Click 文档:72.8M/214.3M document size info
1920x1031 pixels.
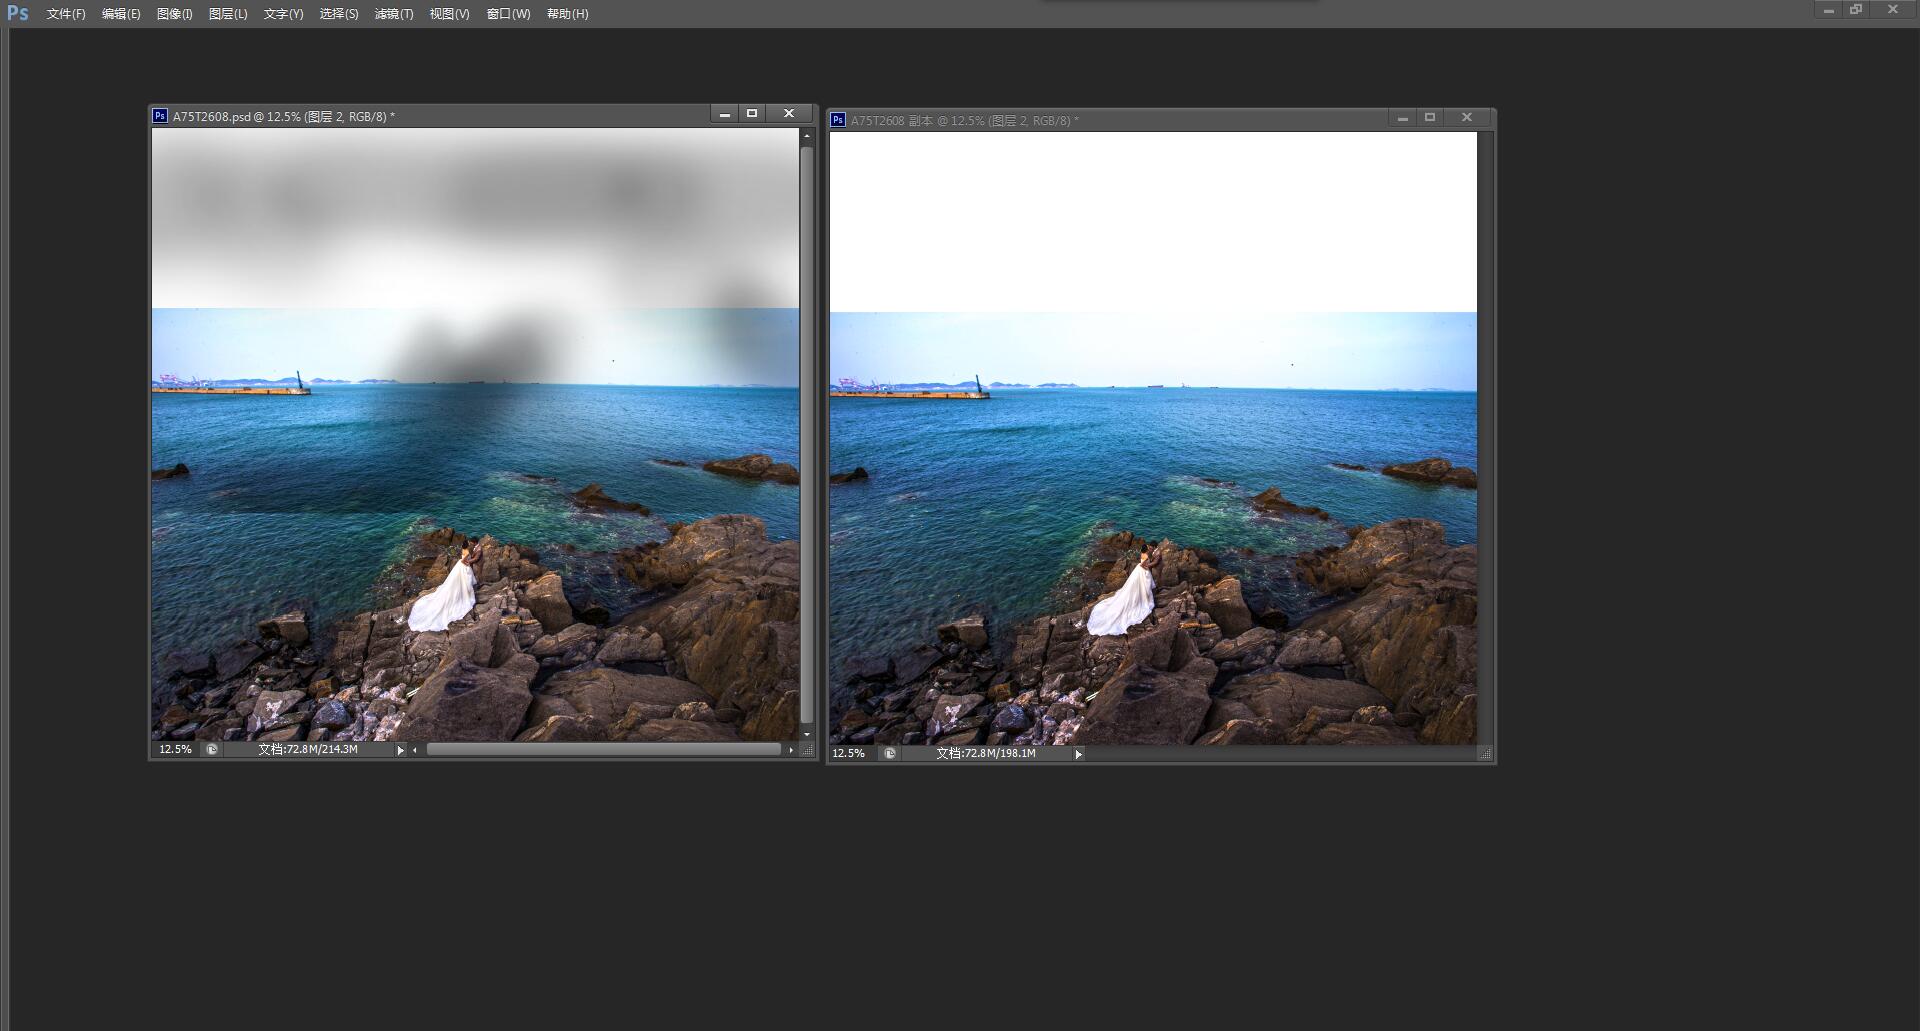pyautogui.click(x=308, y=749)
